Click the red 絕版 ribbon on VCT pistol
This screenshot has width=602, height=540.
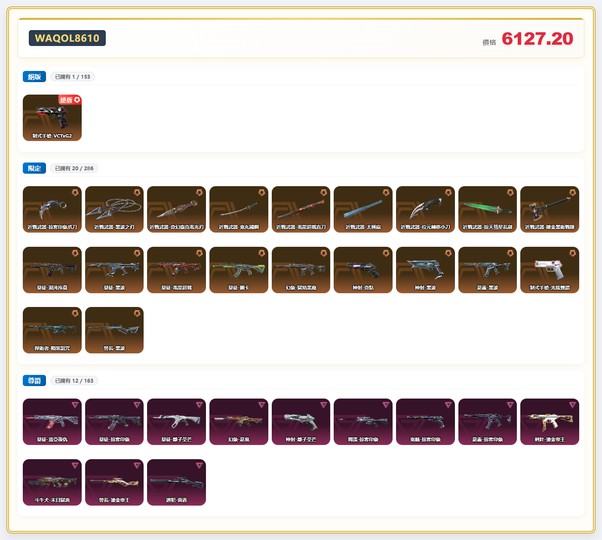coord(69,100)
